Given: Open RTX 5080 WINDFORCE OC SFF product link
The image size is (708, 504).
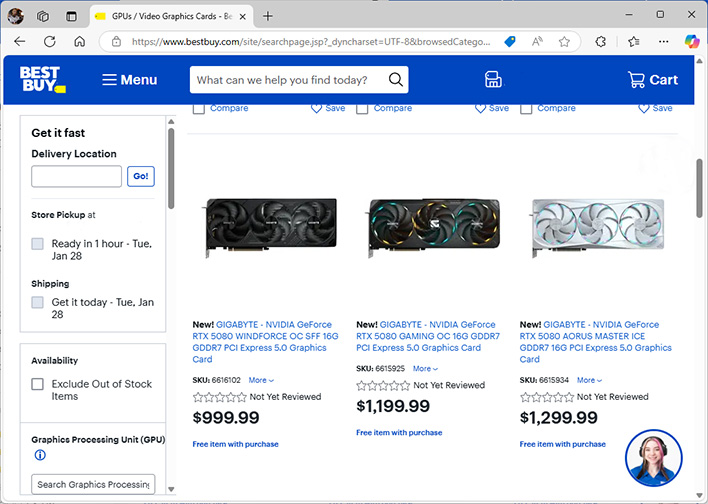Looking at the screenshot, I should click(x=266, y=342).
